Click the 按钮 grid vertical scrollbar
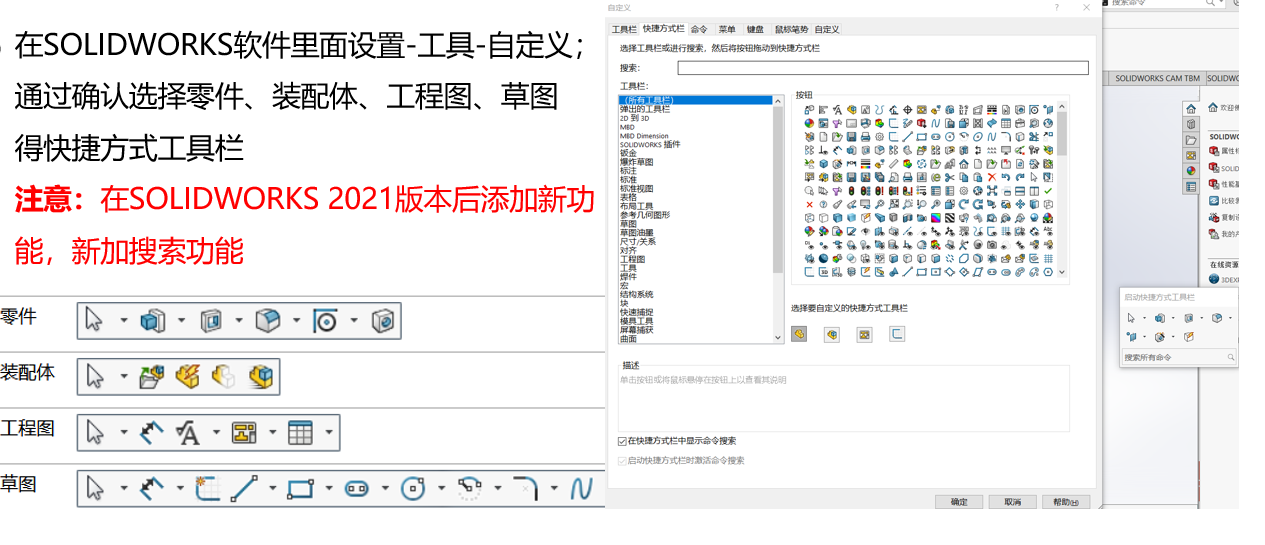Screen dimensions: 1265x545 point(1062,190)
